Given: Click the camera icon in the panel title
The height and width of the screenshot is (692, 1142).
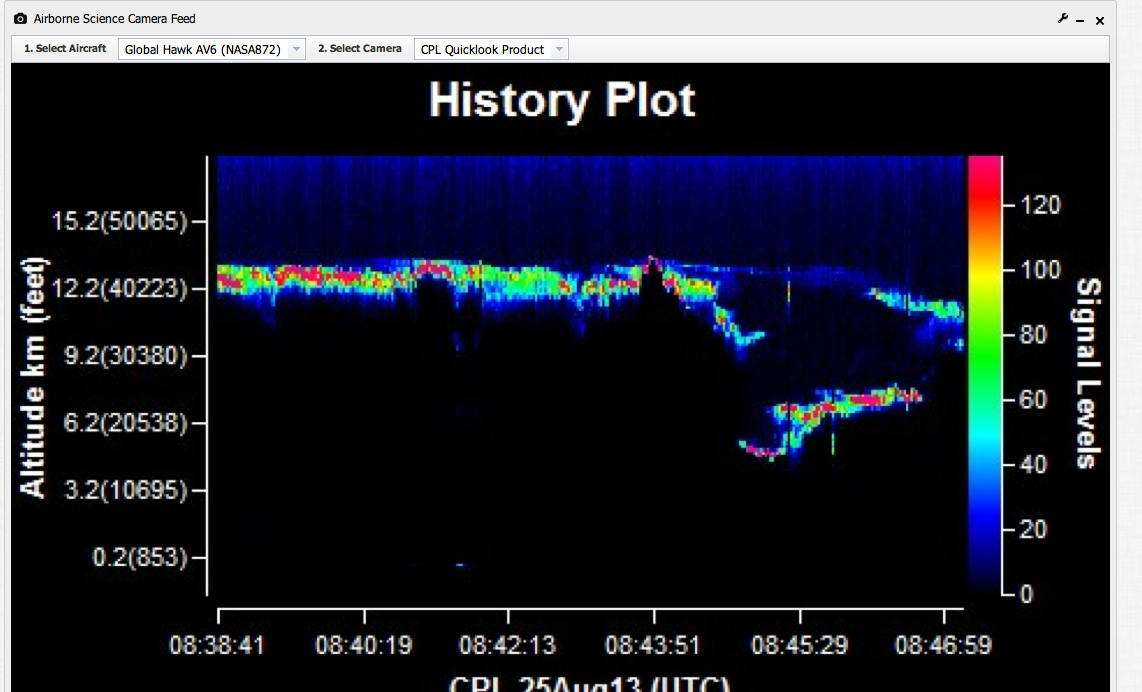Looking at the screenshot, I should [20, 19].
